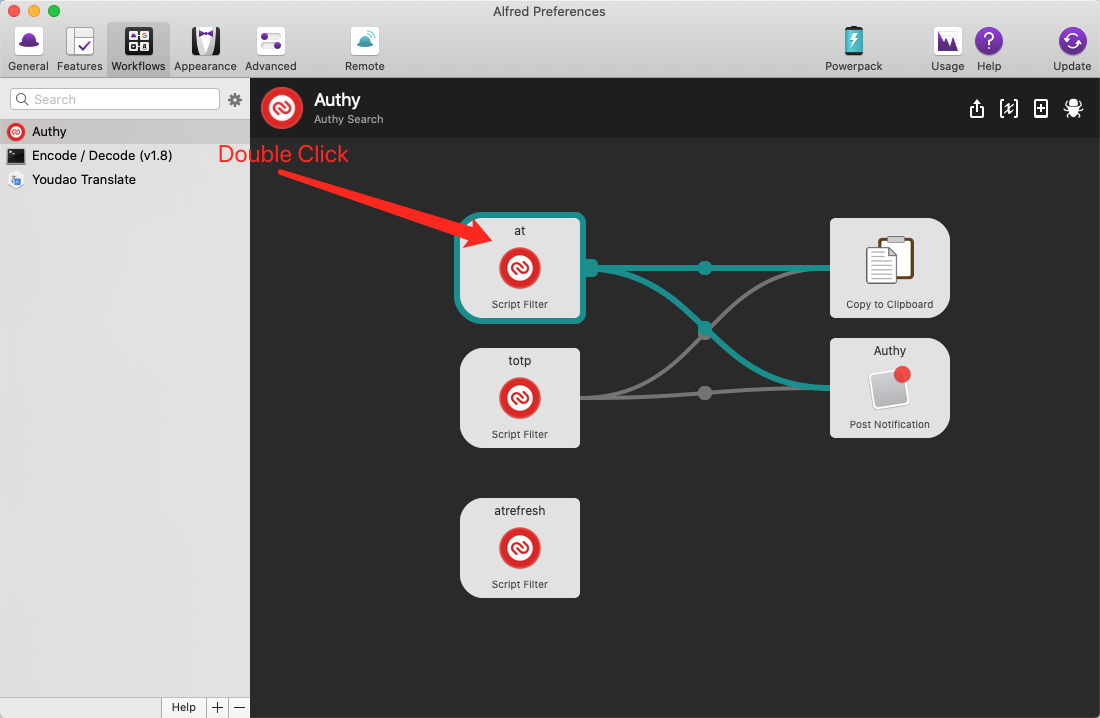Open the Remote preferences

coord(365,50)
